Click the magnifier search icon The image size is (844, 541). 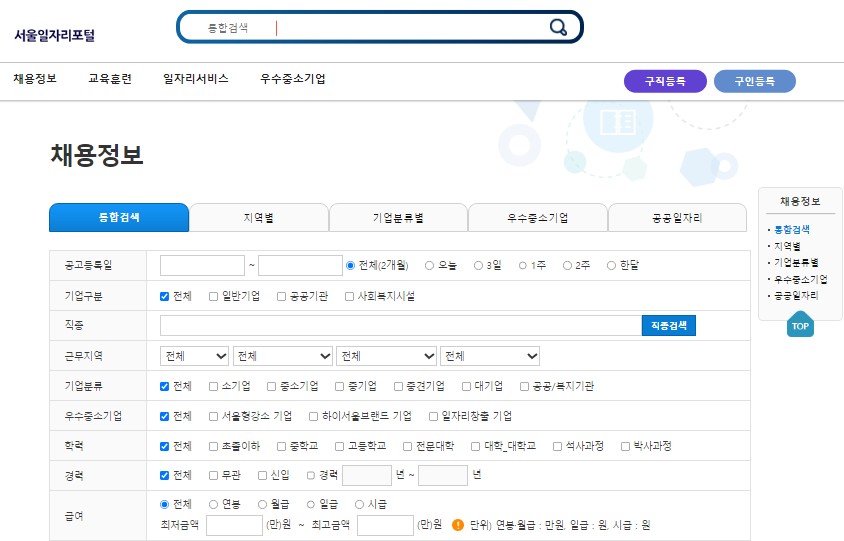pyautogui.click(x=558, y=27)
